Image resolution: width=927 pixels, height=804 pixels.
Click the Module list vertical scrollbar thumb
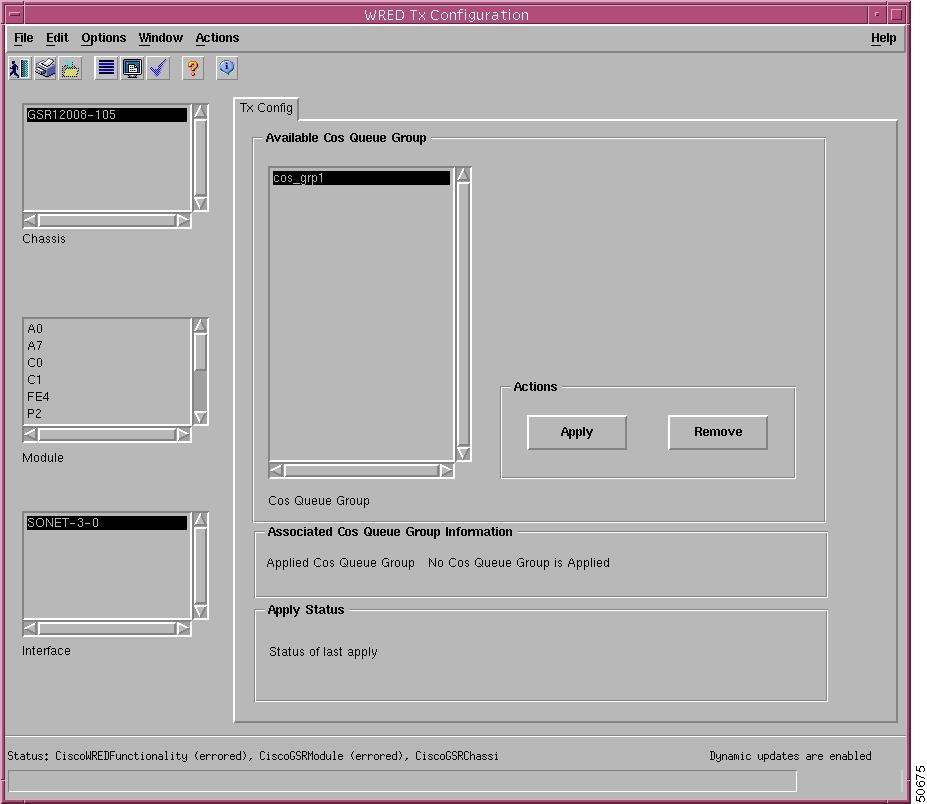coord(200,352)
